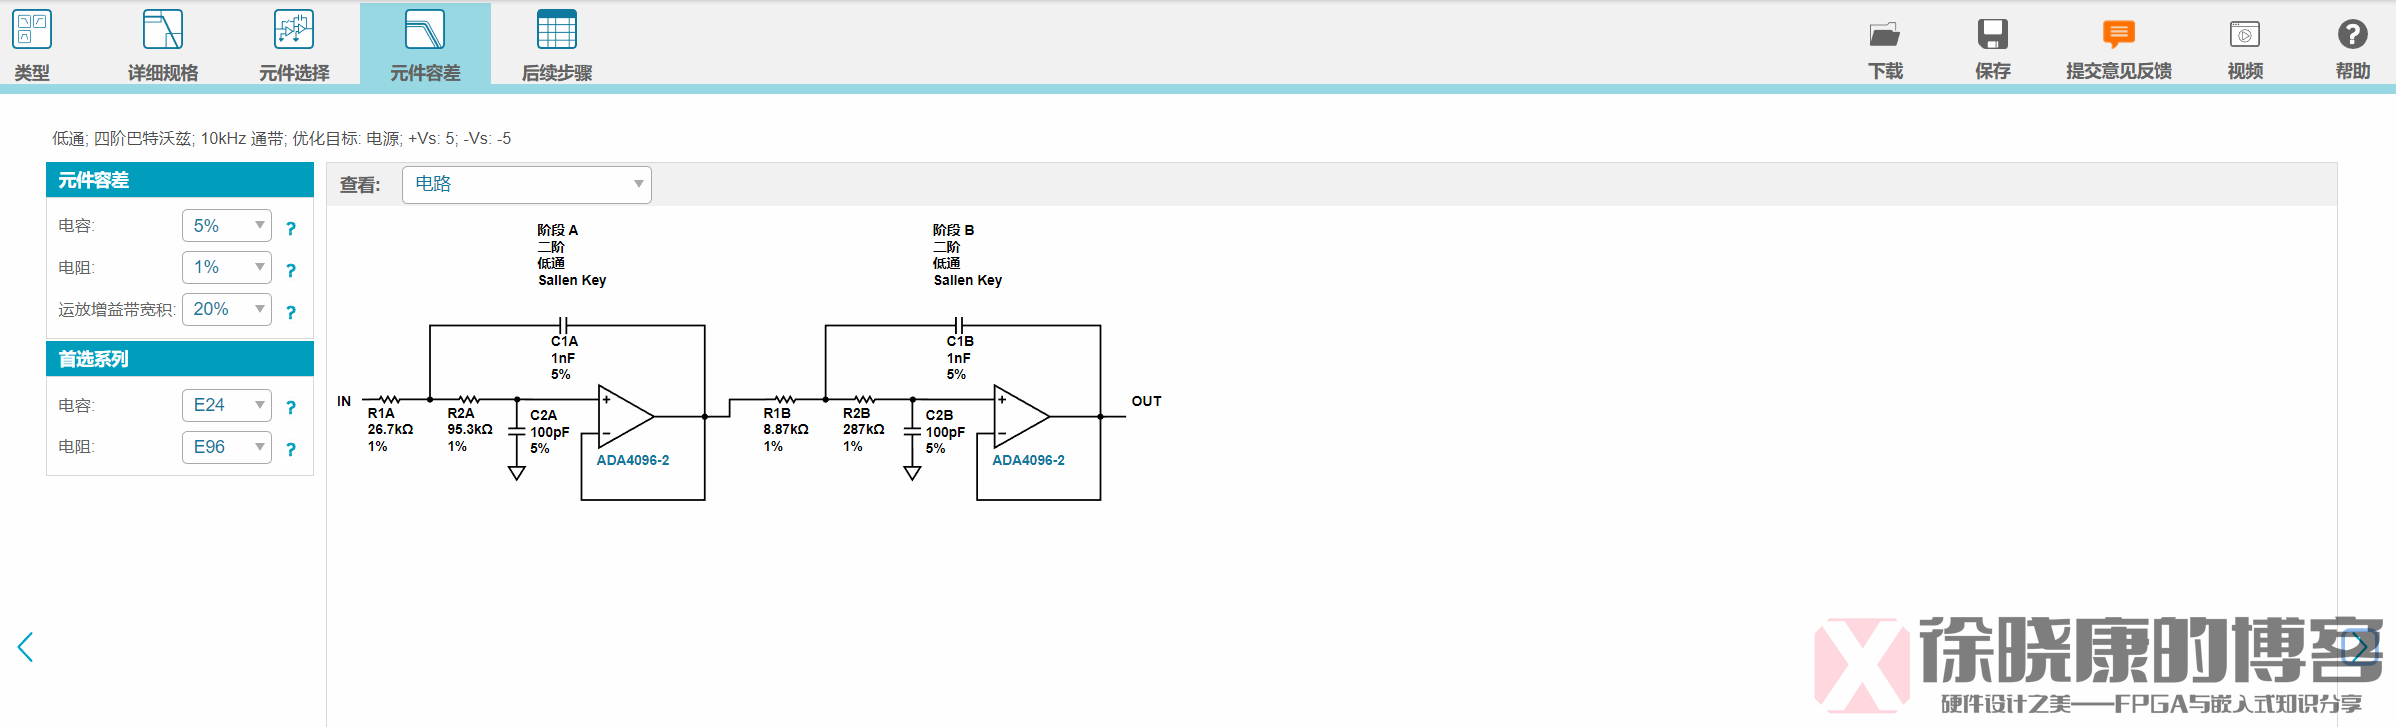Click the 首选系列 panel header

(180, 359)
